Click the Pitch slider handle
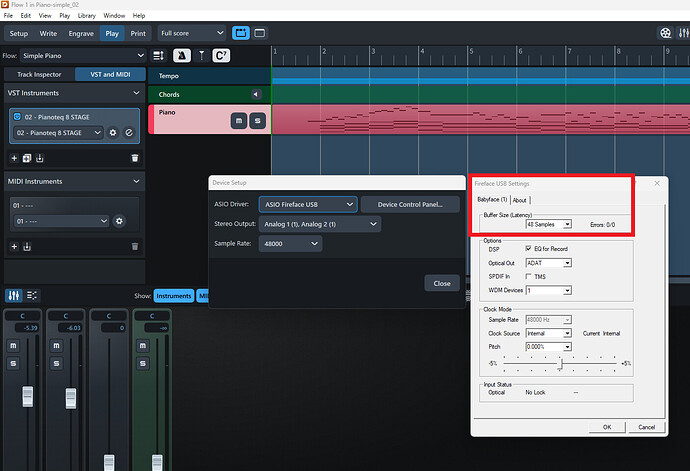This screenshot has height=471, width=690. (560, 364)
